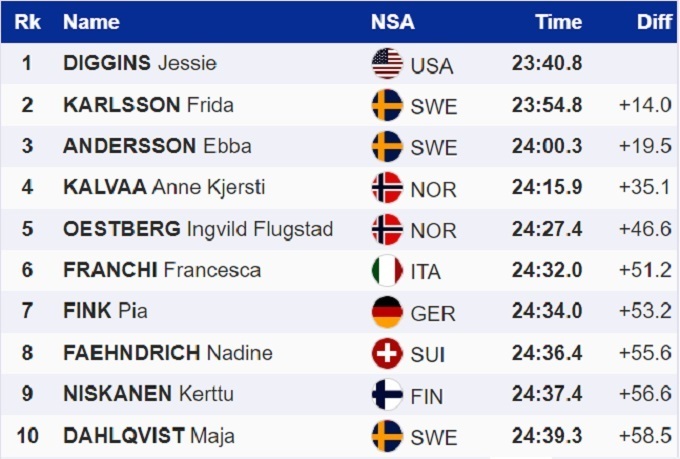Click the NSA column header
This screenshot has height=459, width=680.
[392, 22]
